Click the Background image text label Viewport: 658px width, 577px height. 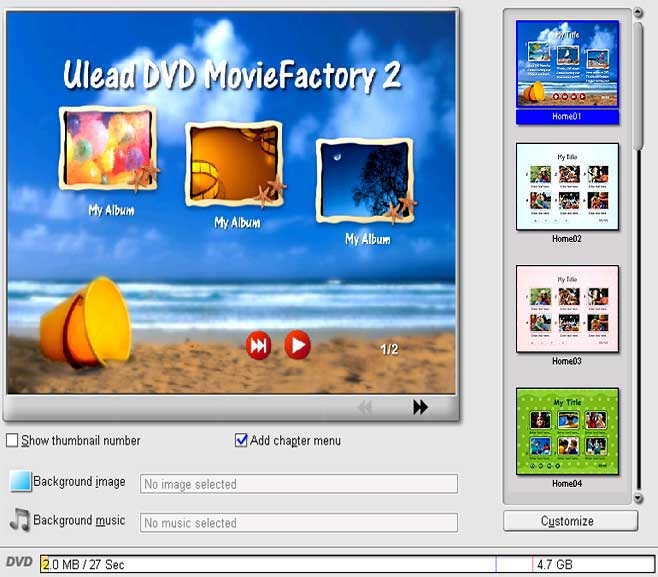pos(79,481)
